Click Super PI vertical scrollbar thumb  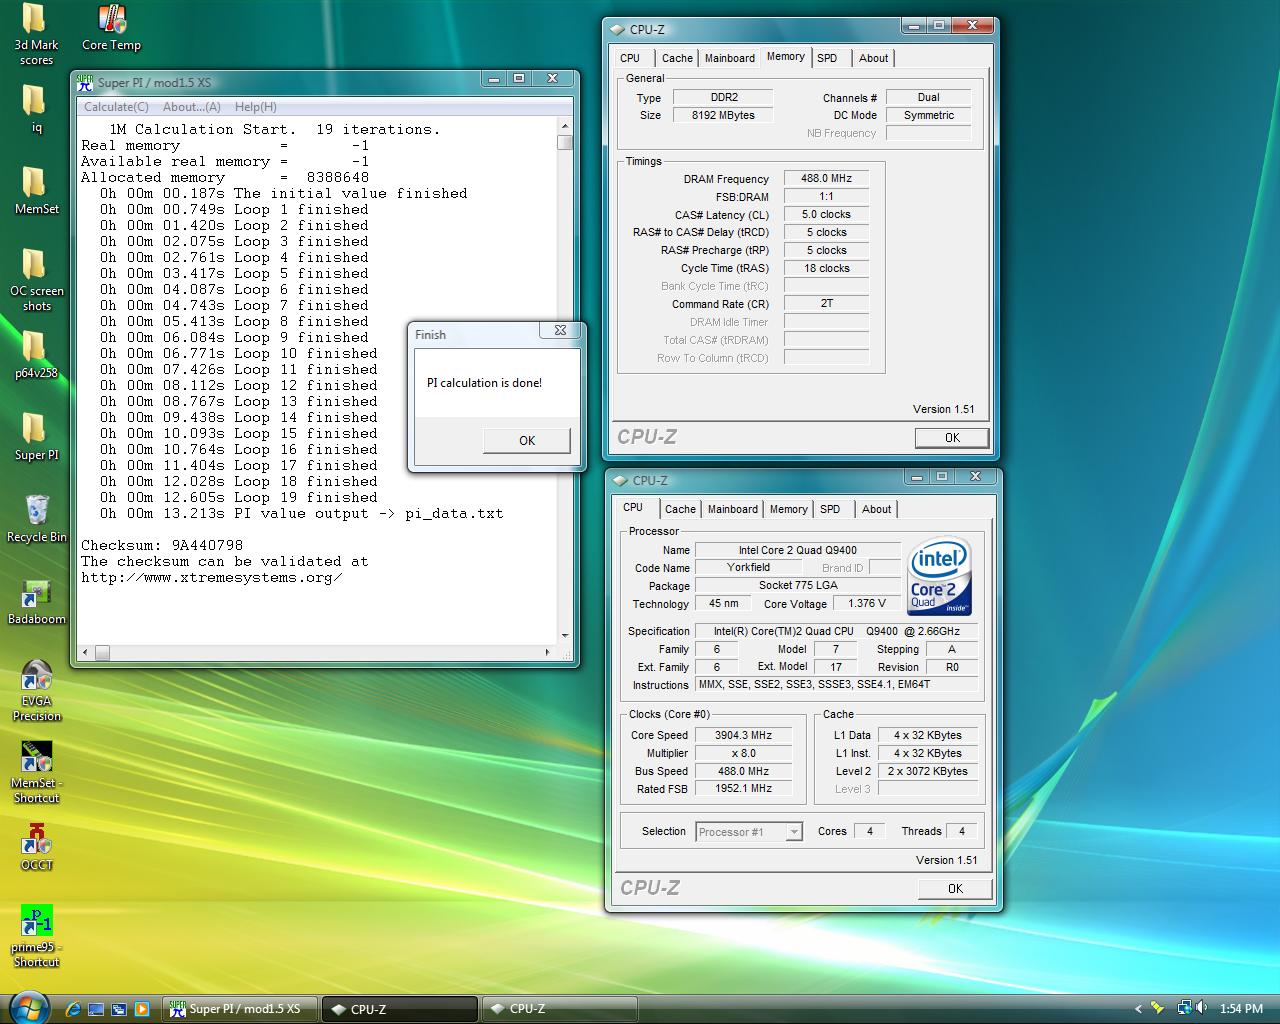point(565,142)
